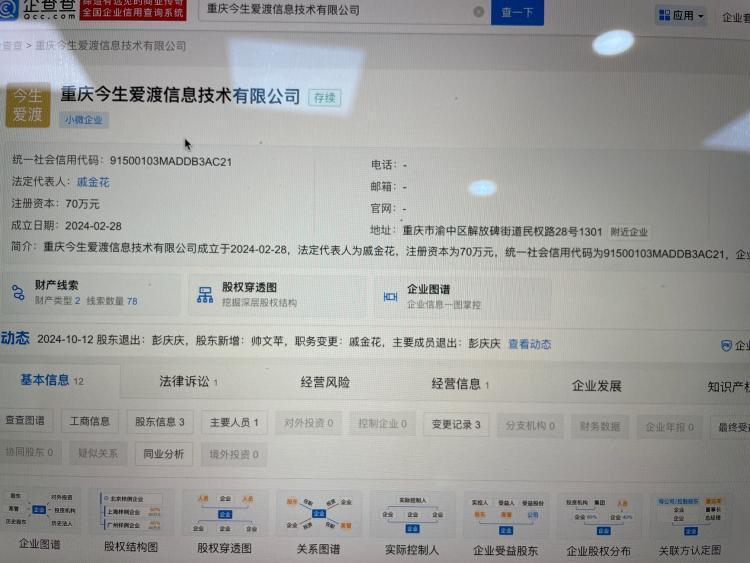
Task: Click the 对外投资 0 sub-tab
Action: click(x=309, y=423)
